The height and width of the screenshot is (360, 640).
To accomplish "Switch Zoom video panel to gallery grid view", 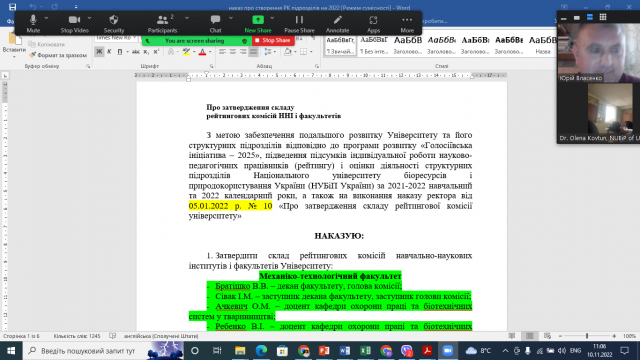I will coord(603,17).
